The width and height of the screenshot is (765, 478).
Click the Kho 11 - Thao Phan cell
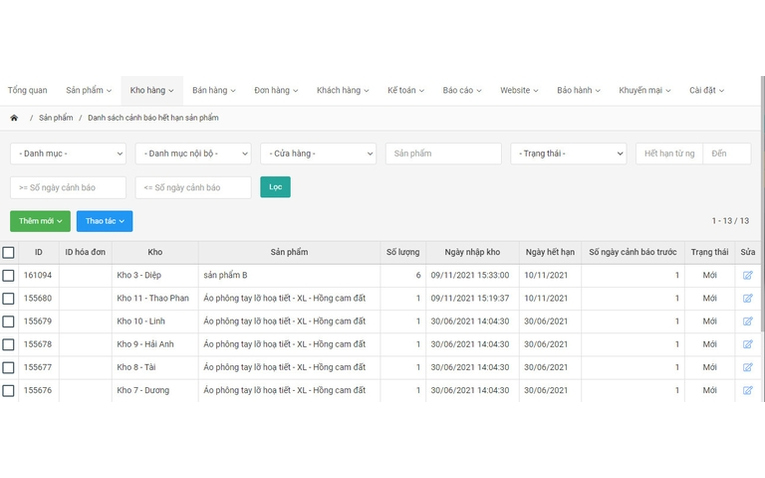coord(153,298)
